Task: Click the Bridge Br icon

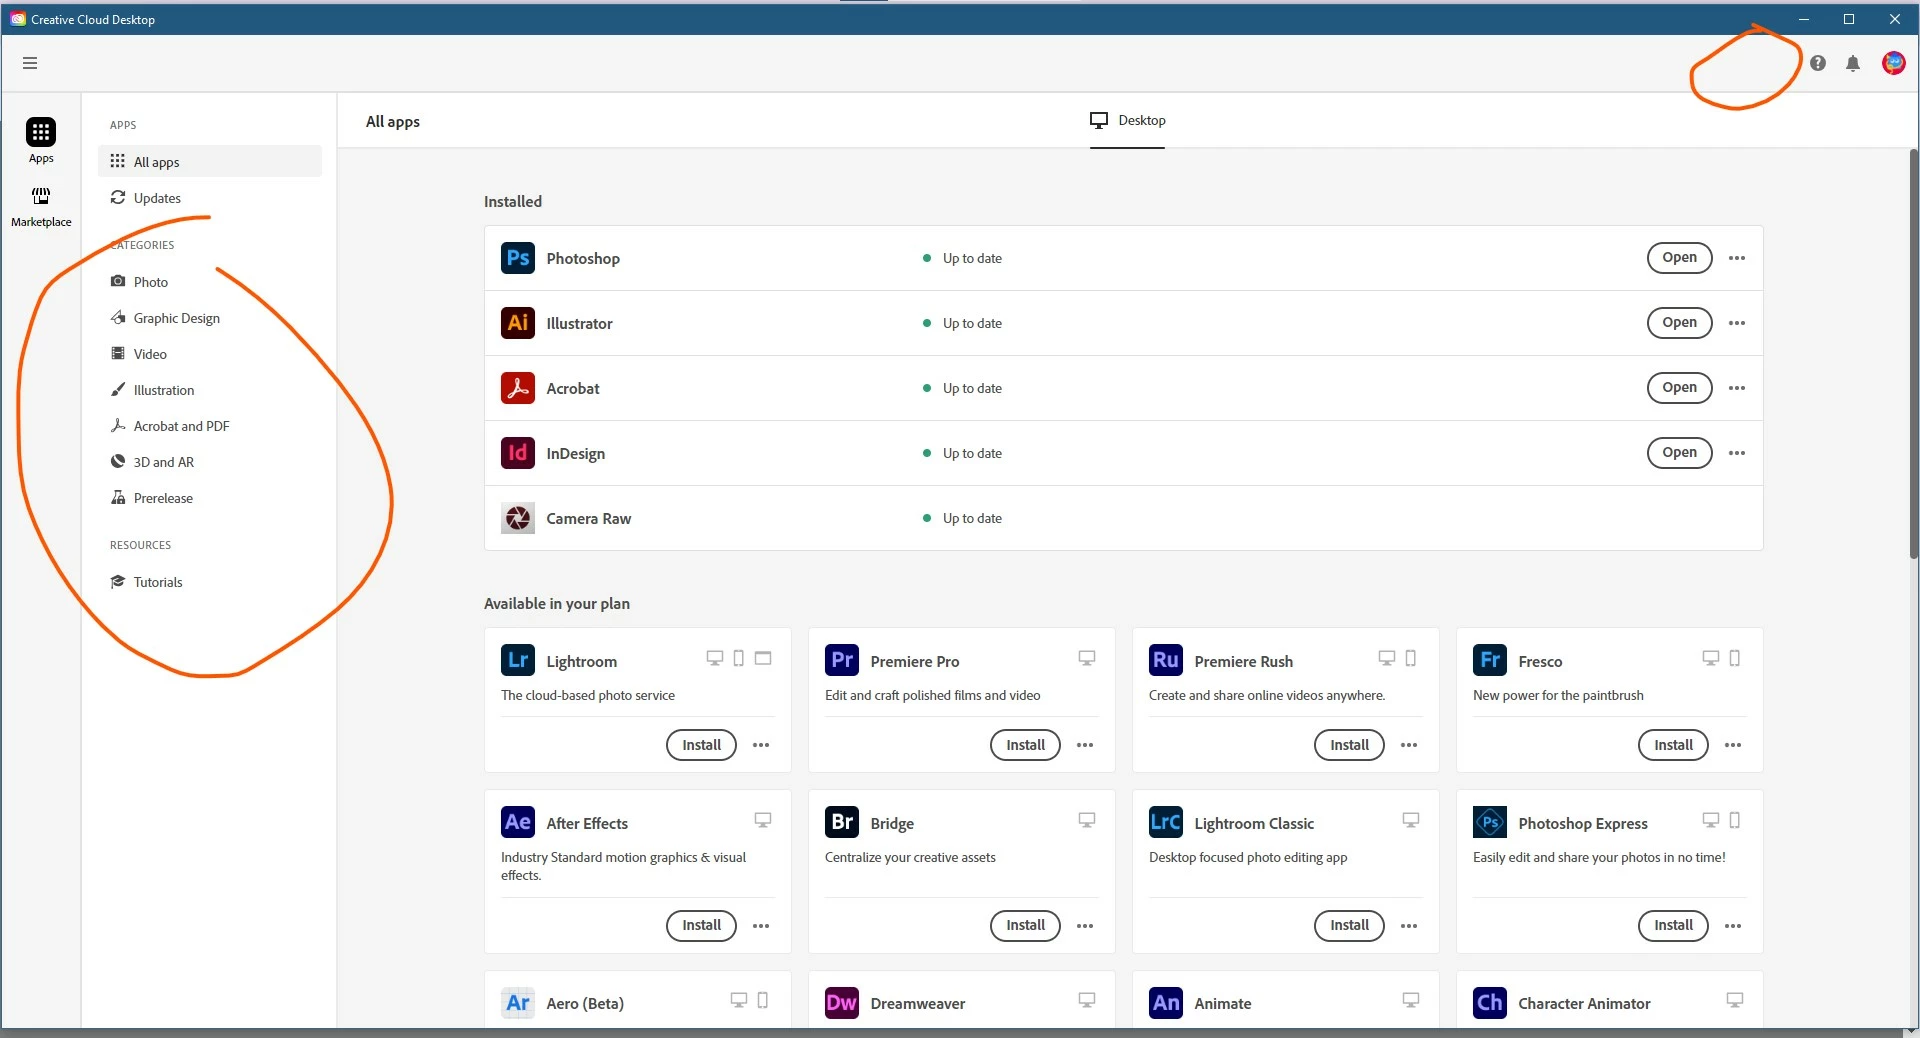Action: click(x=842, y=822)
